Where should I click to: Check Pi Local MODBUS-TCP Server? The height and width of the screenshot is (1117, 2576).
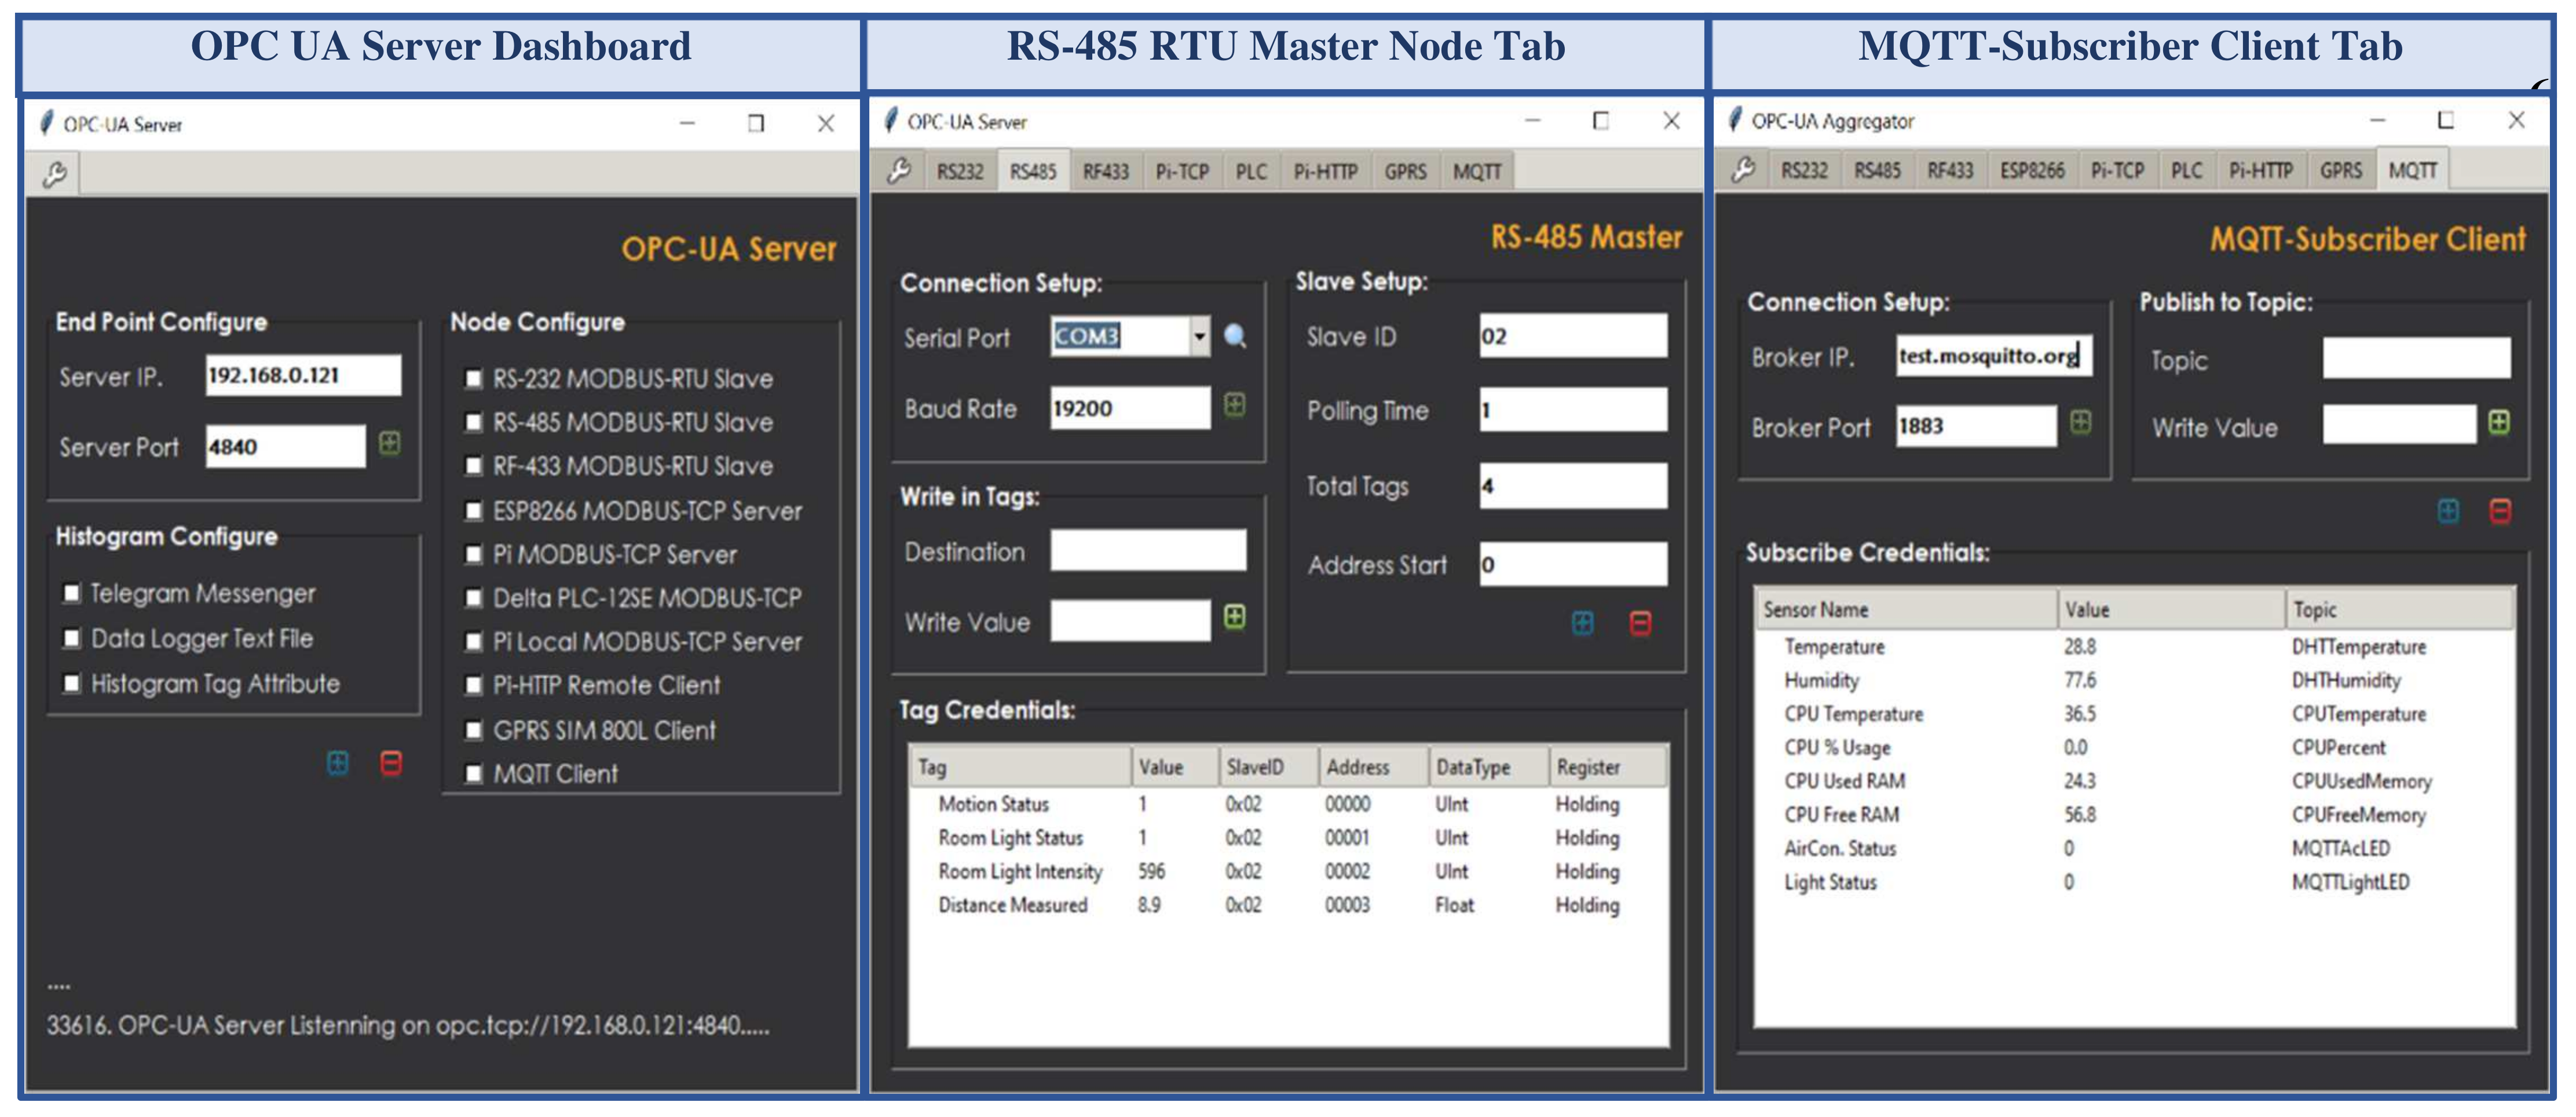pos(474,642)
